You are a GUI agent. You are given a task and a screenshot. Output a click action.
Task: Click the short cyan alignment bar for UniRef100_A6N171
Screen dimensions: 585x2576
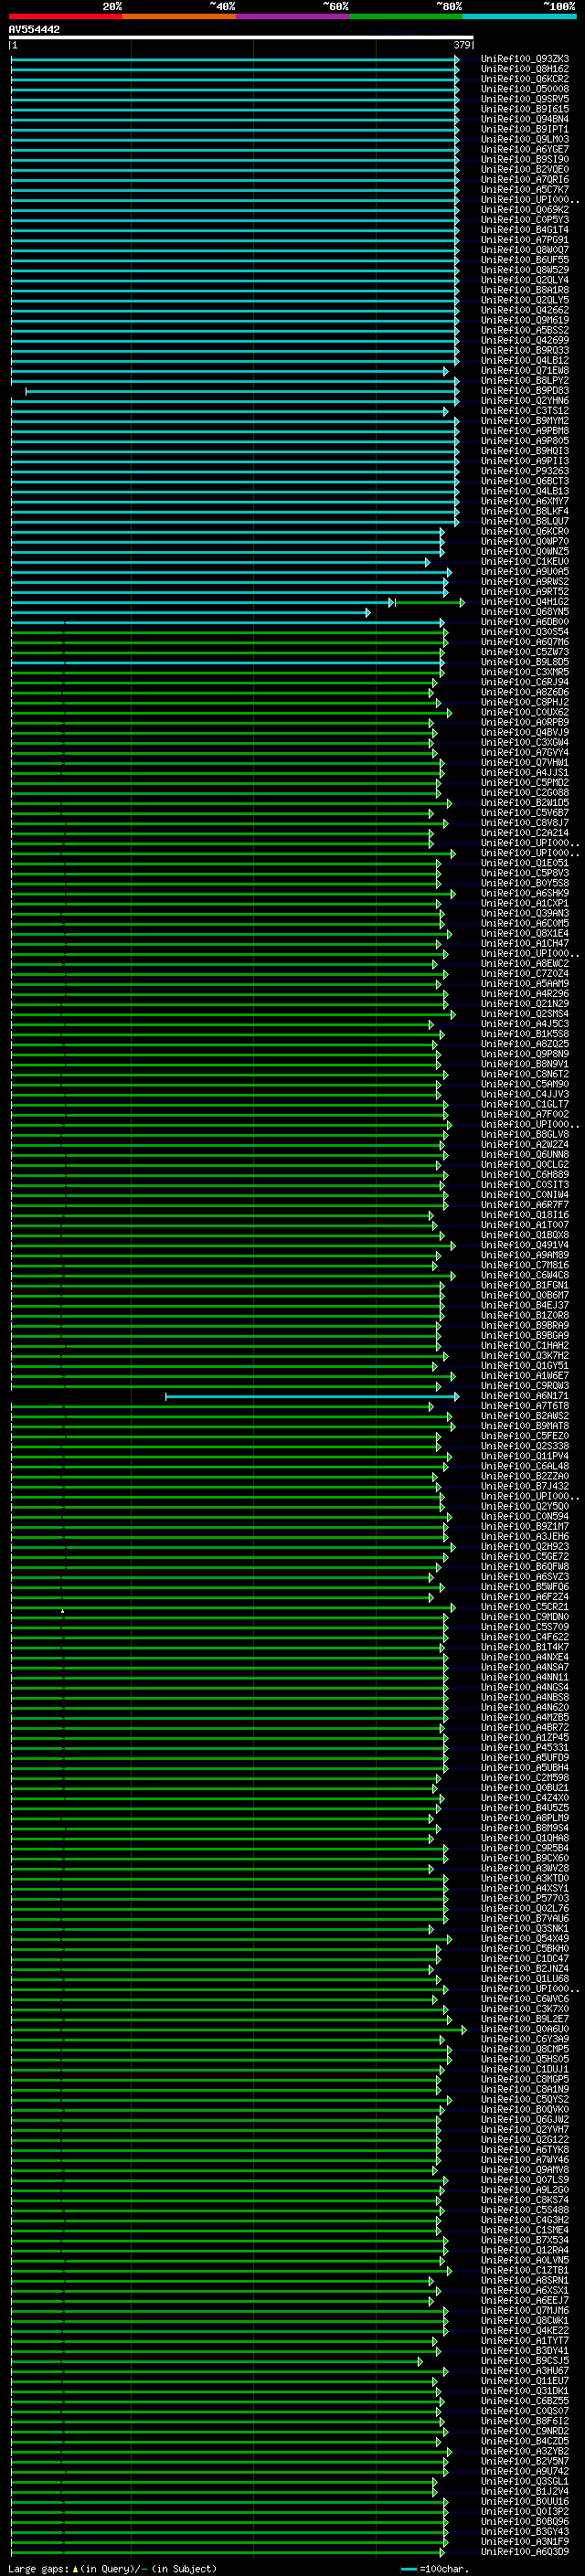(x=311, y=1396)
